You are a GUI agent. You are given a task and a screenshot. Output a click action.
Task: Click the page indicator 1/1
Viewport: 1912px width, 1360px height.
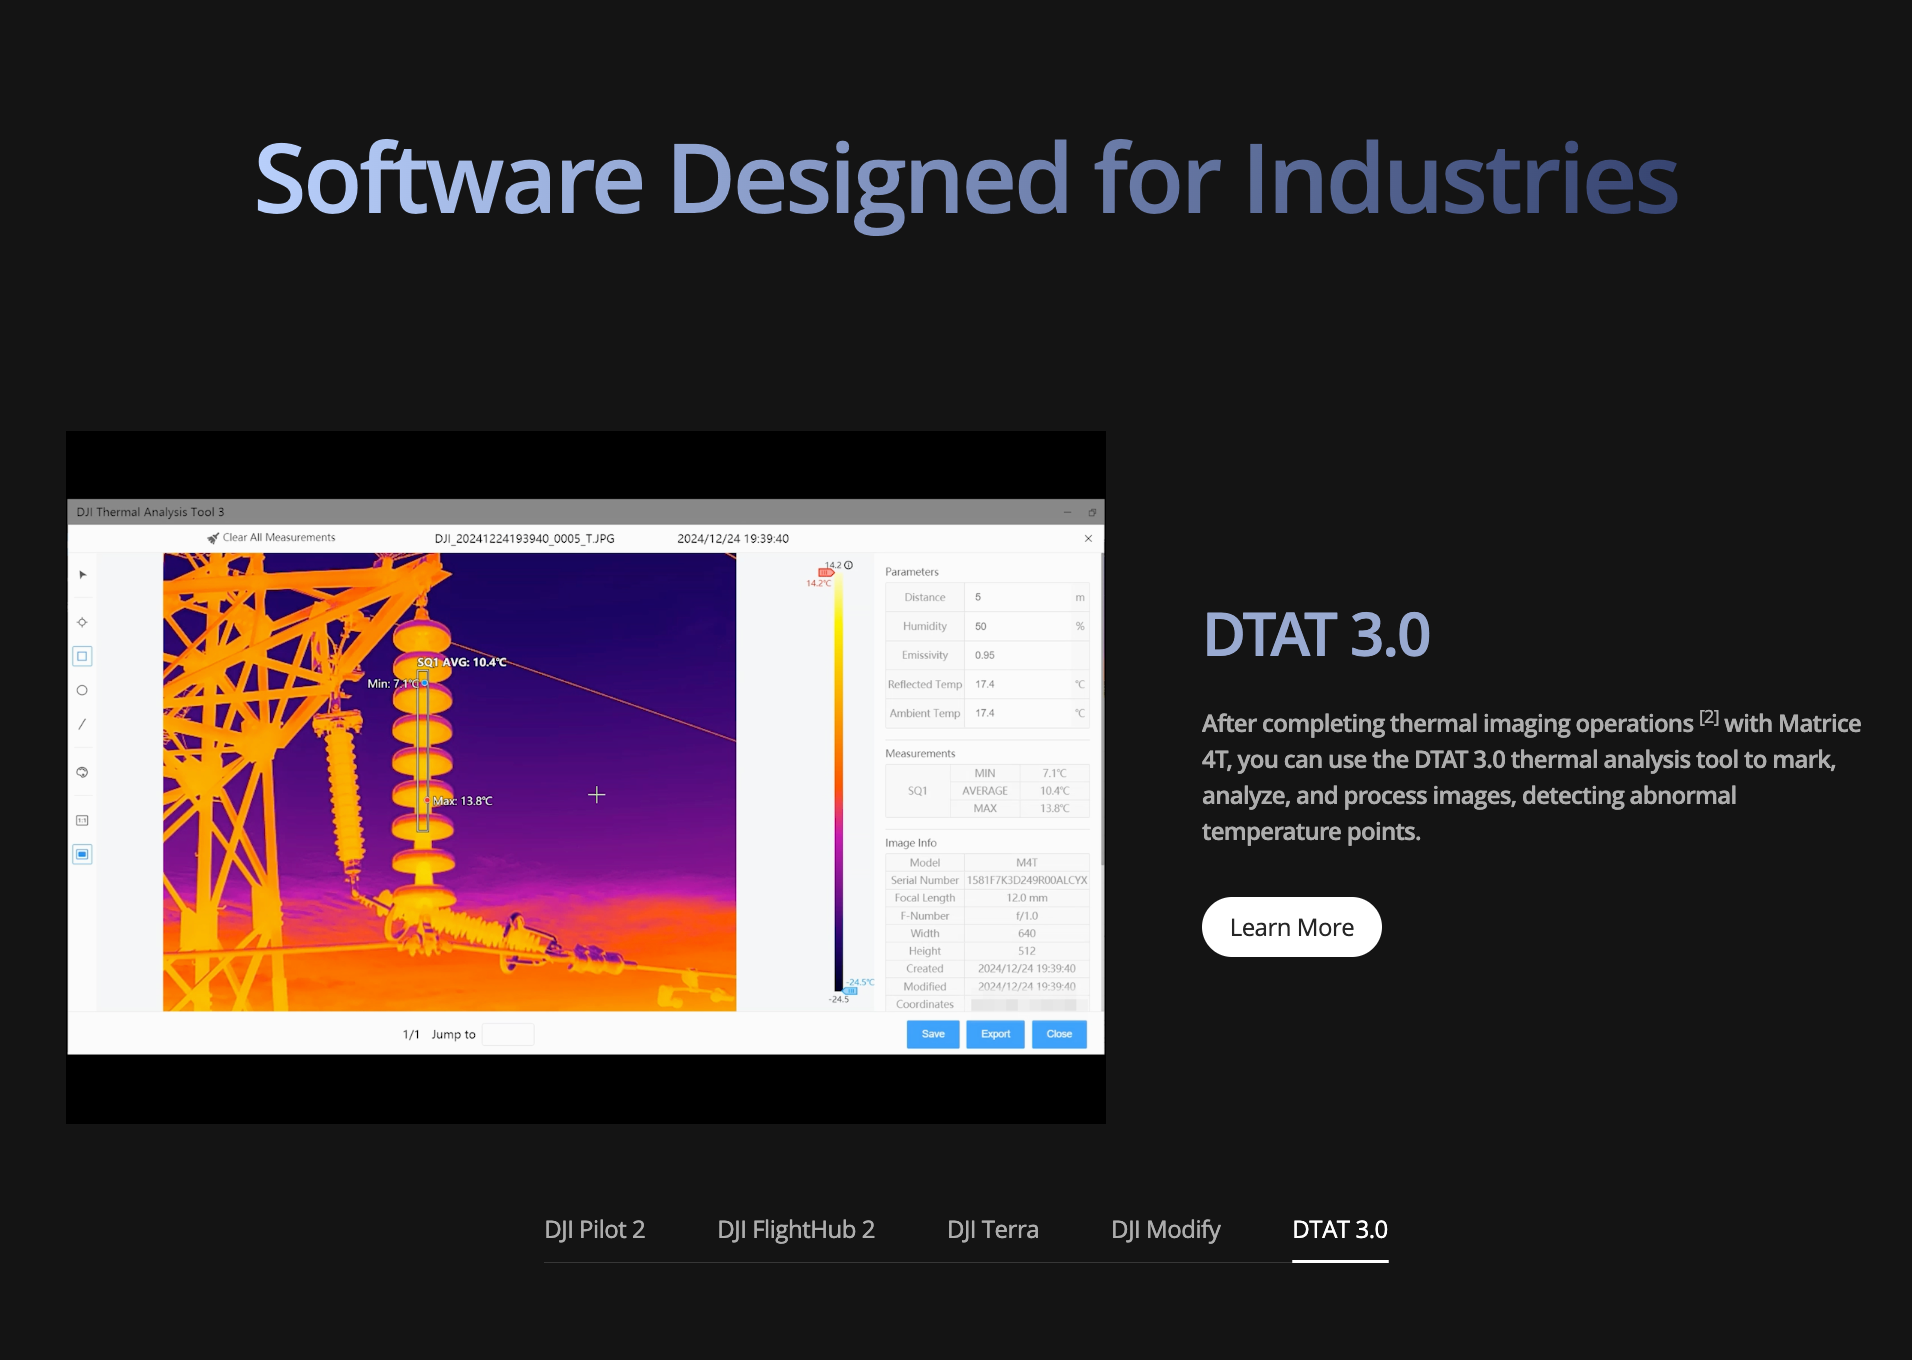(x=411, y=1034)
